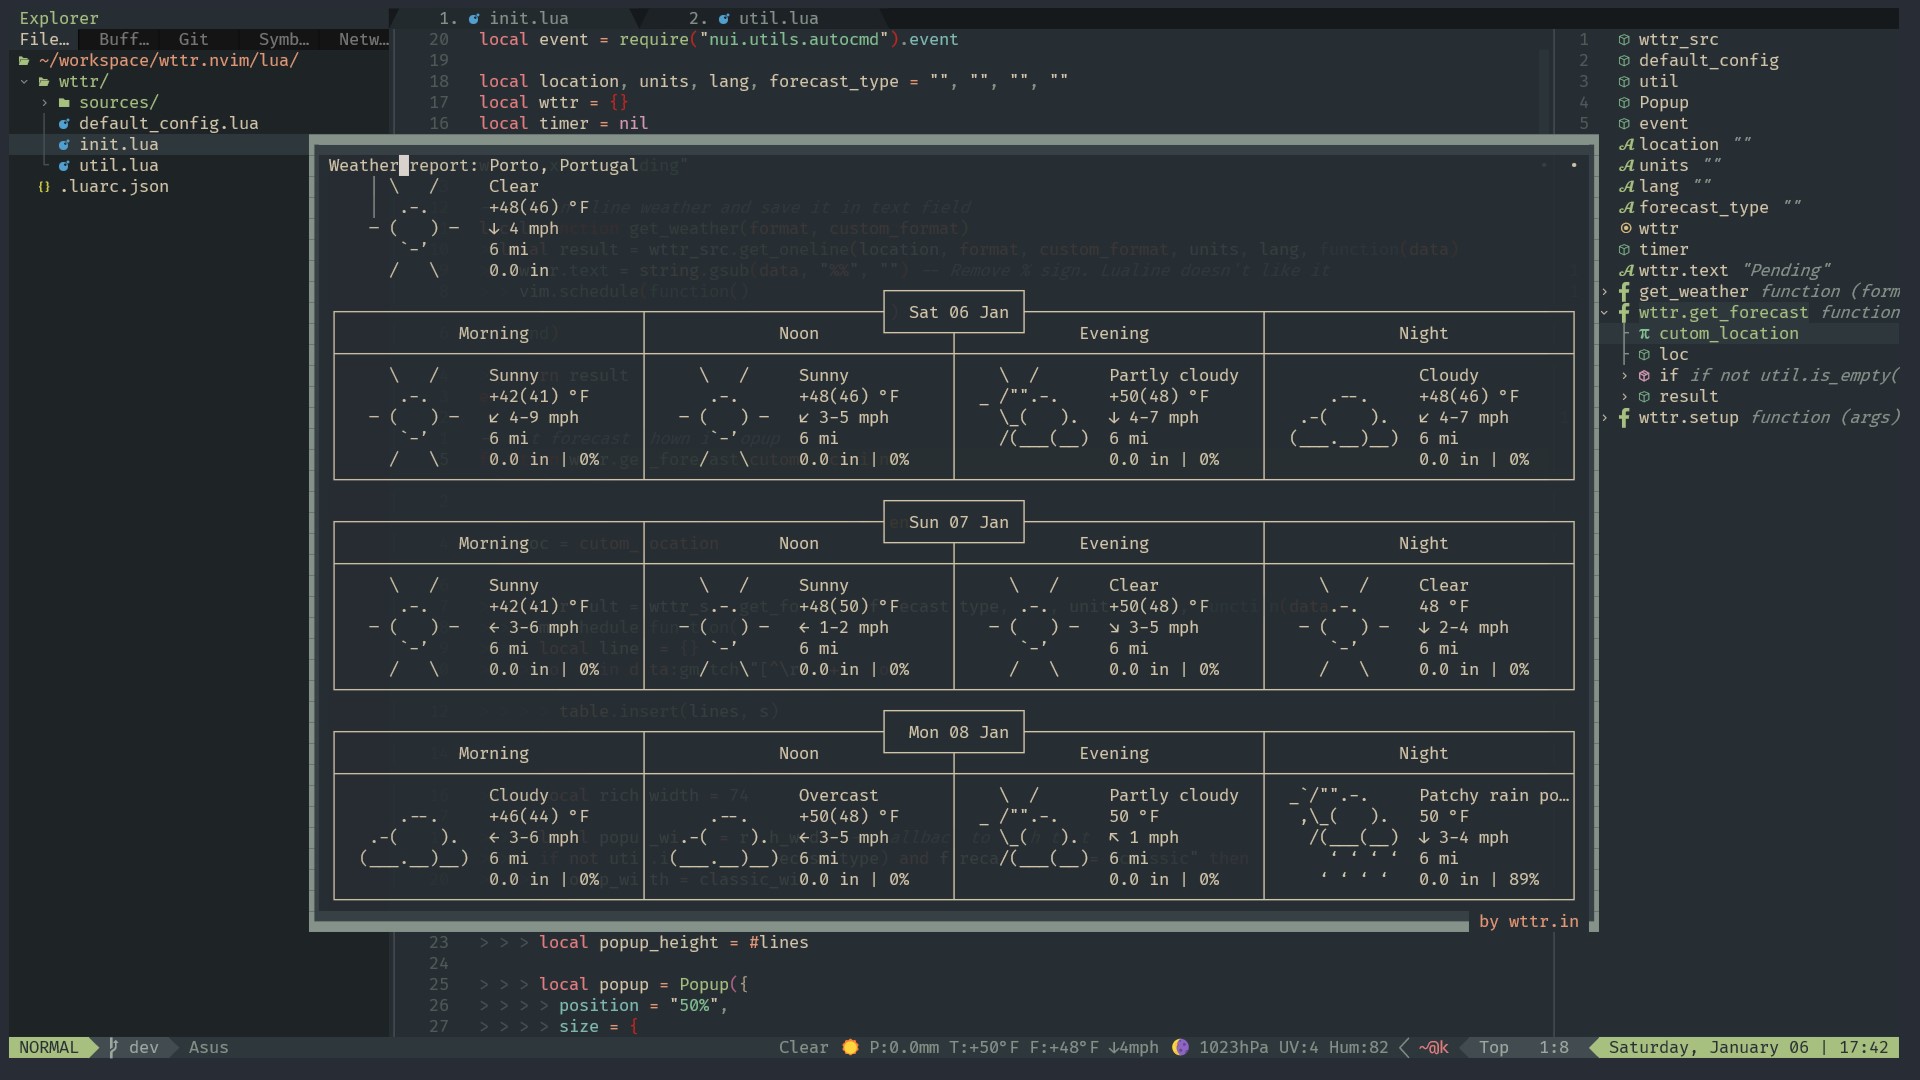Viewport: 1920px width, 1080px height.
Task: Click the sources folder icon
Action: click(x=64, y=103)
